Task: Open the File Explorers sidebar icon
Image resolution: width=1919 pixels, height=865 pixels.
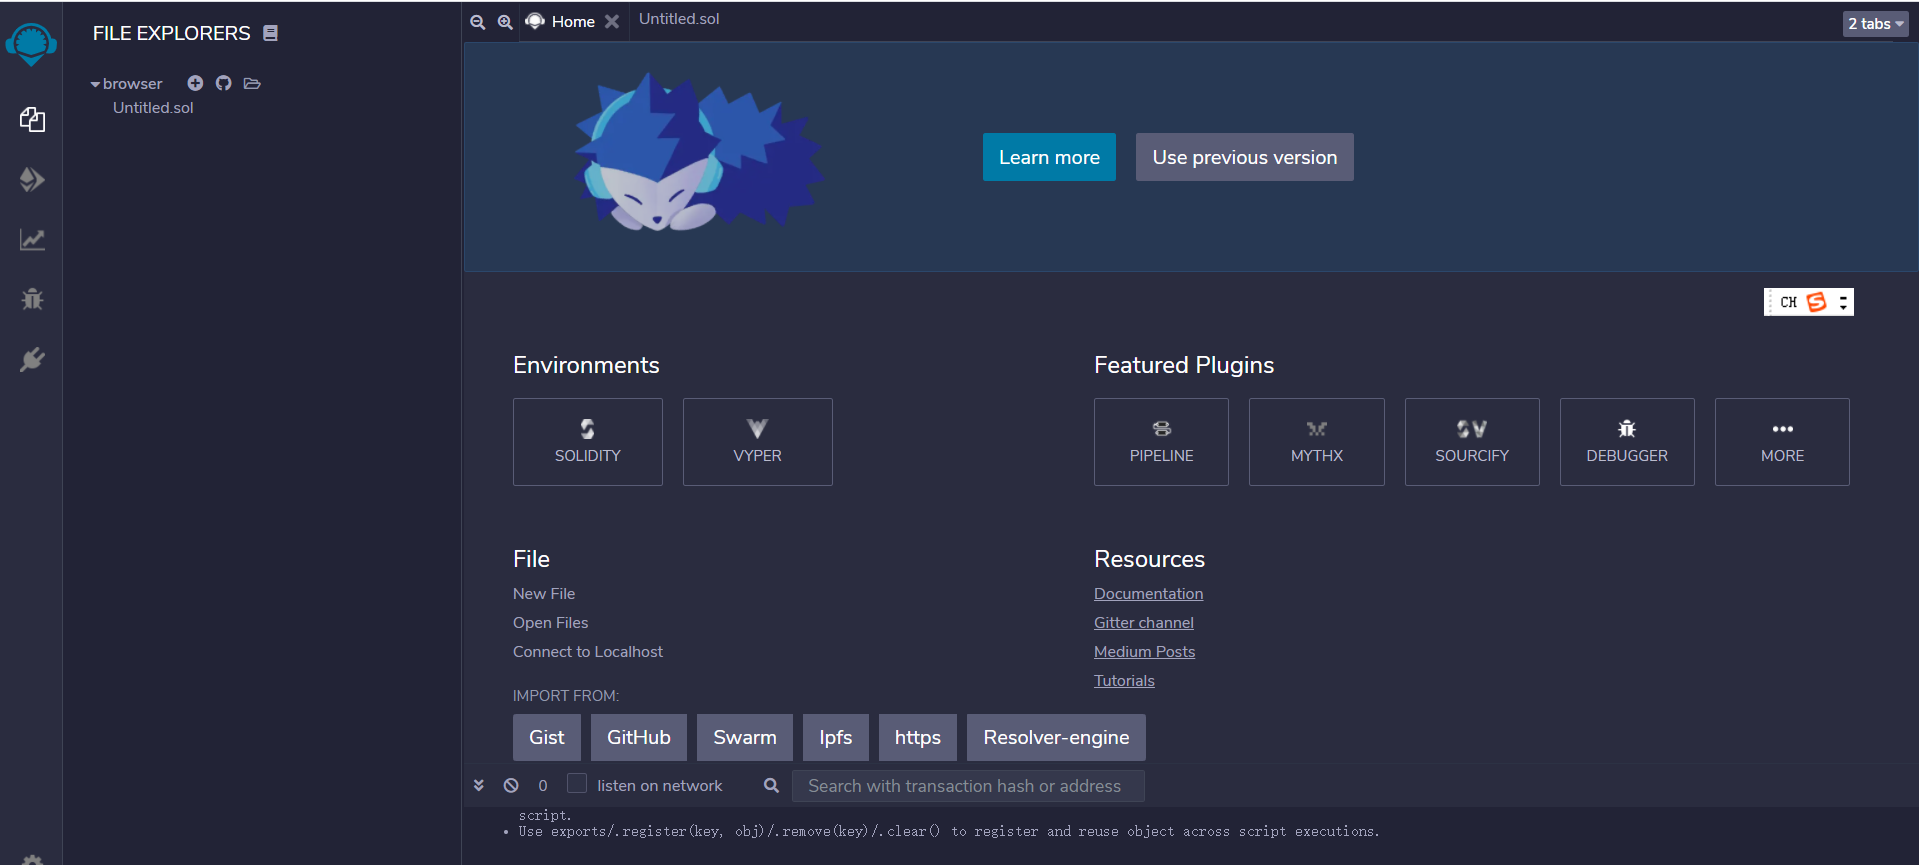Action: click(x=32, y=120)
